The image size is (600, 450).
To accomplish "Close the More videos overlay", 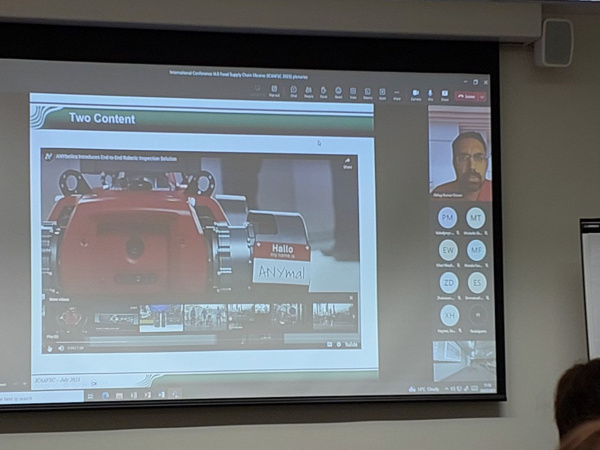I will (x=351, y=298).
